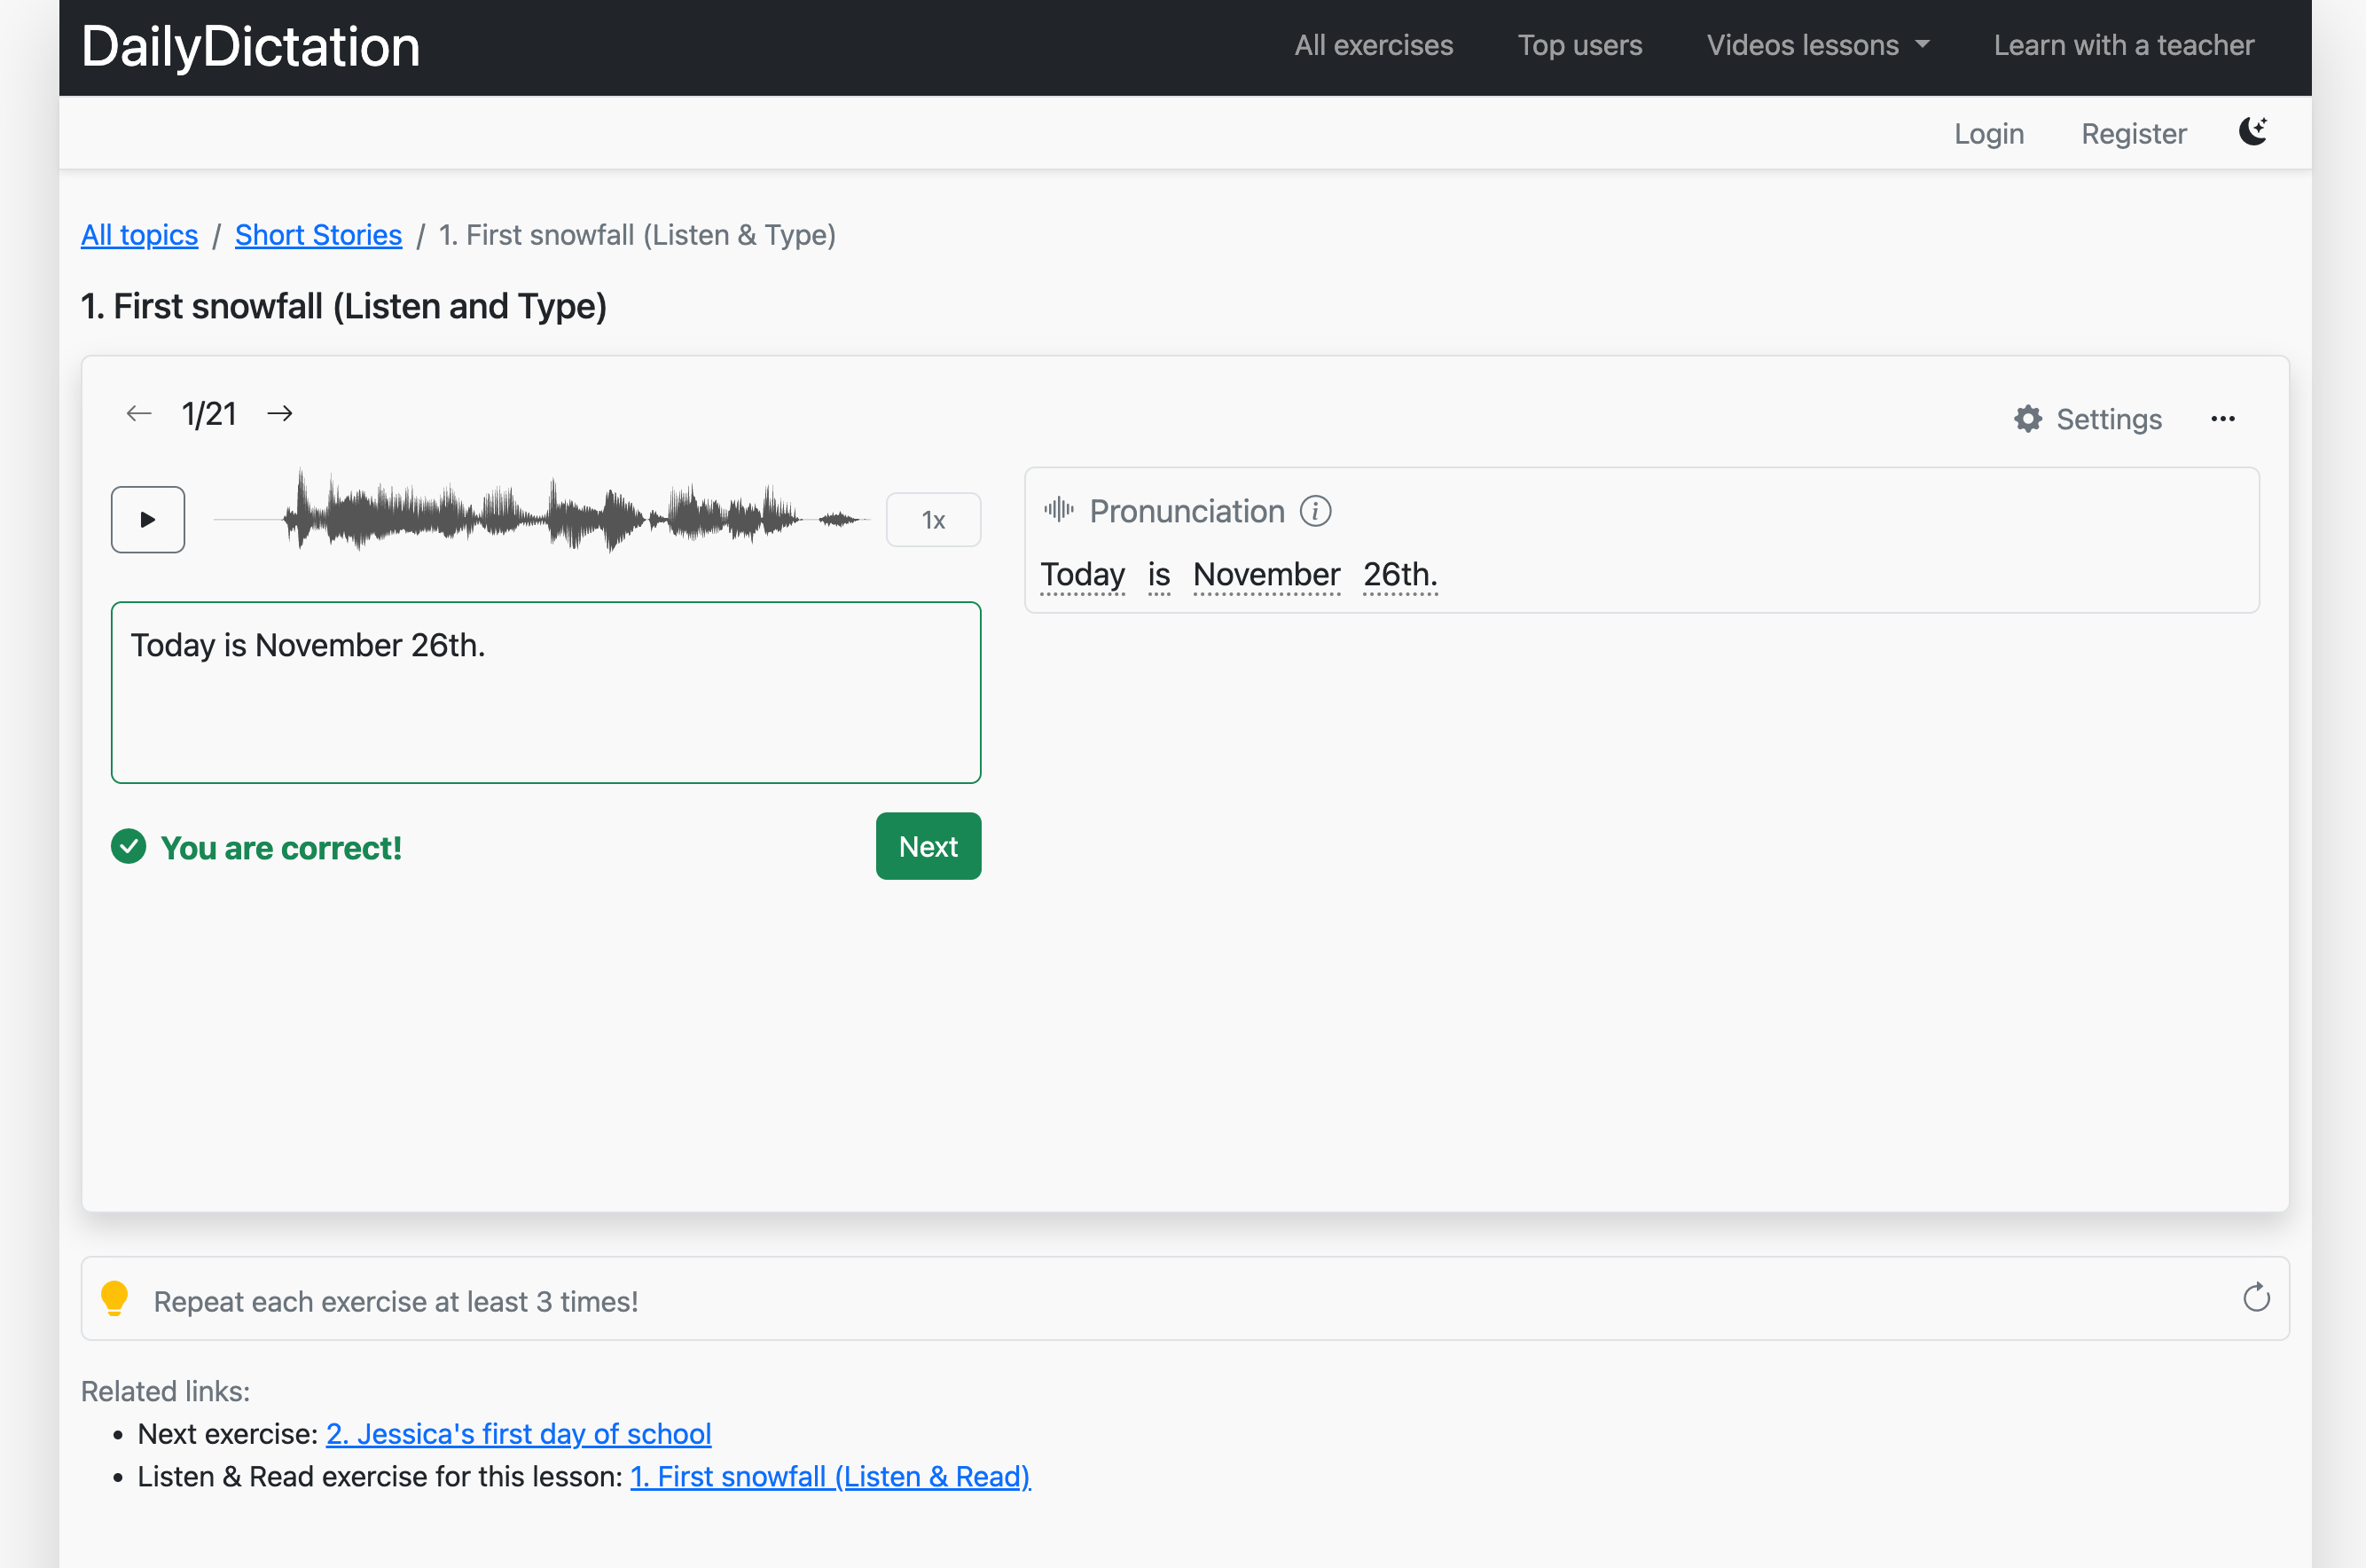Open Short Stories breadcrumb link
This screenshot has width=2366, height=1568.
tap(318, 235)
